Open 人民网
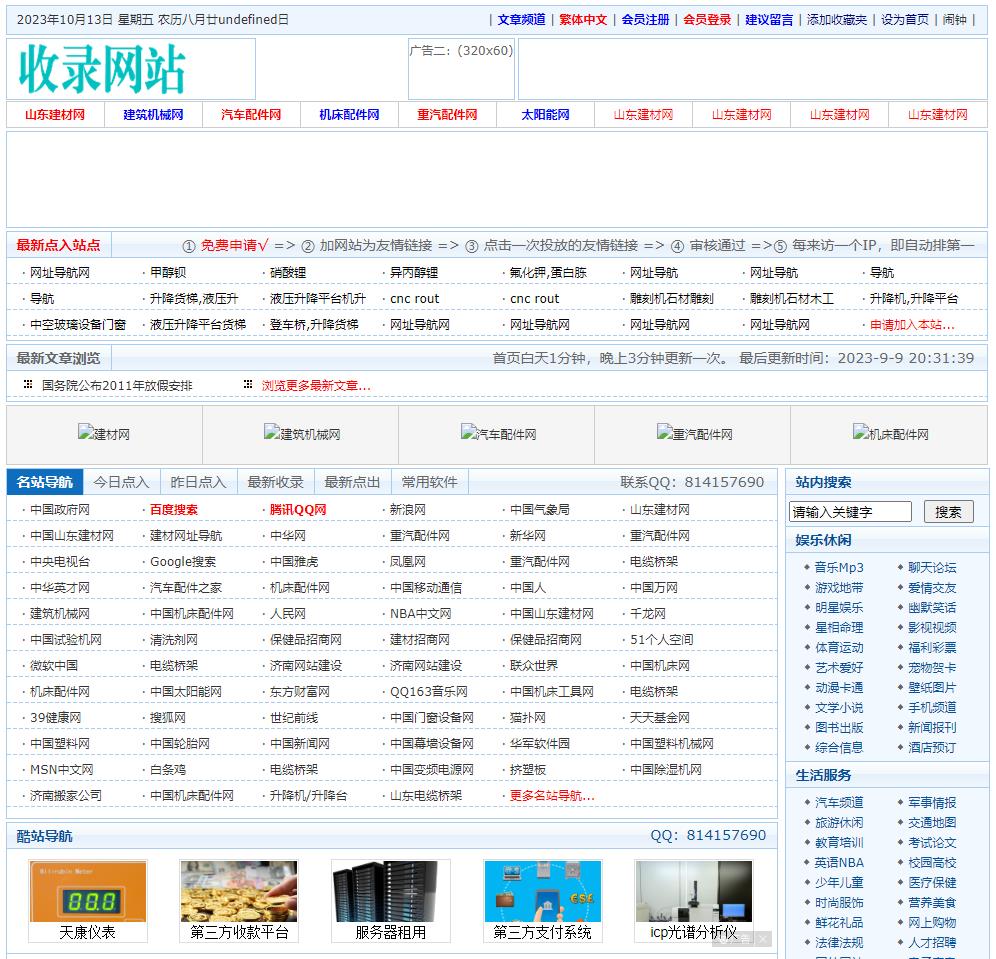The width and height of the screenshot is (996, 959). pos(288,614)
